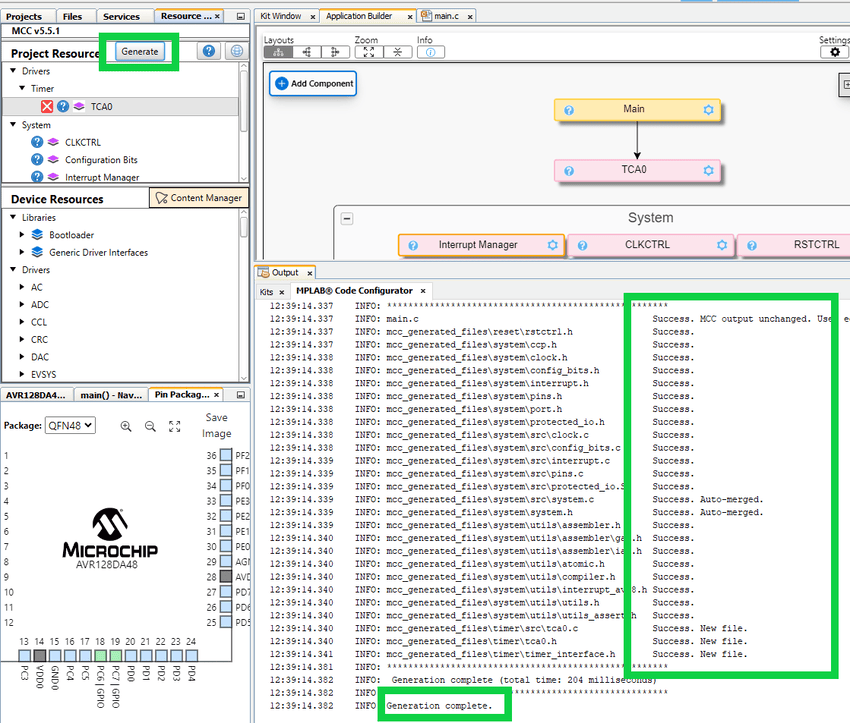Expand the Bootloader library node
850x723 pixels.
tap(23, 235)
